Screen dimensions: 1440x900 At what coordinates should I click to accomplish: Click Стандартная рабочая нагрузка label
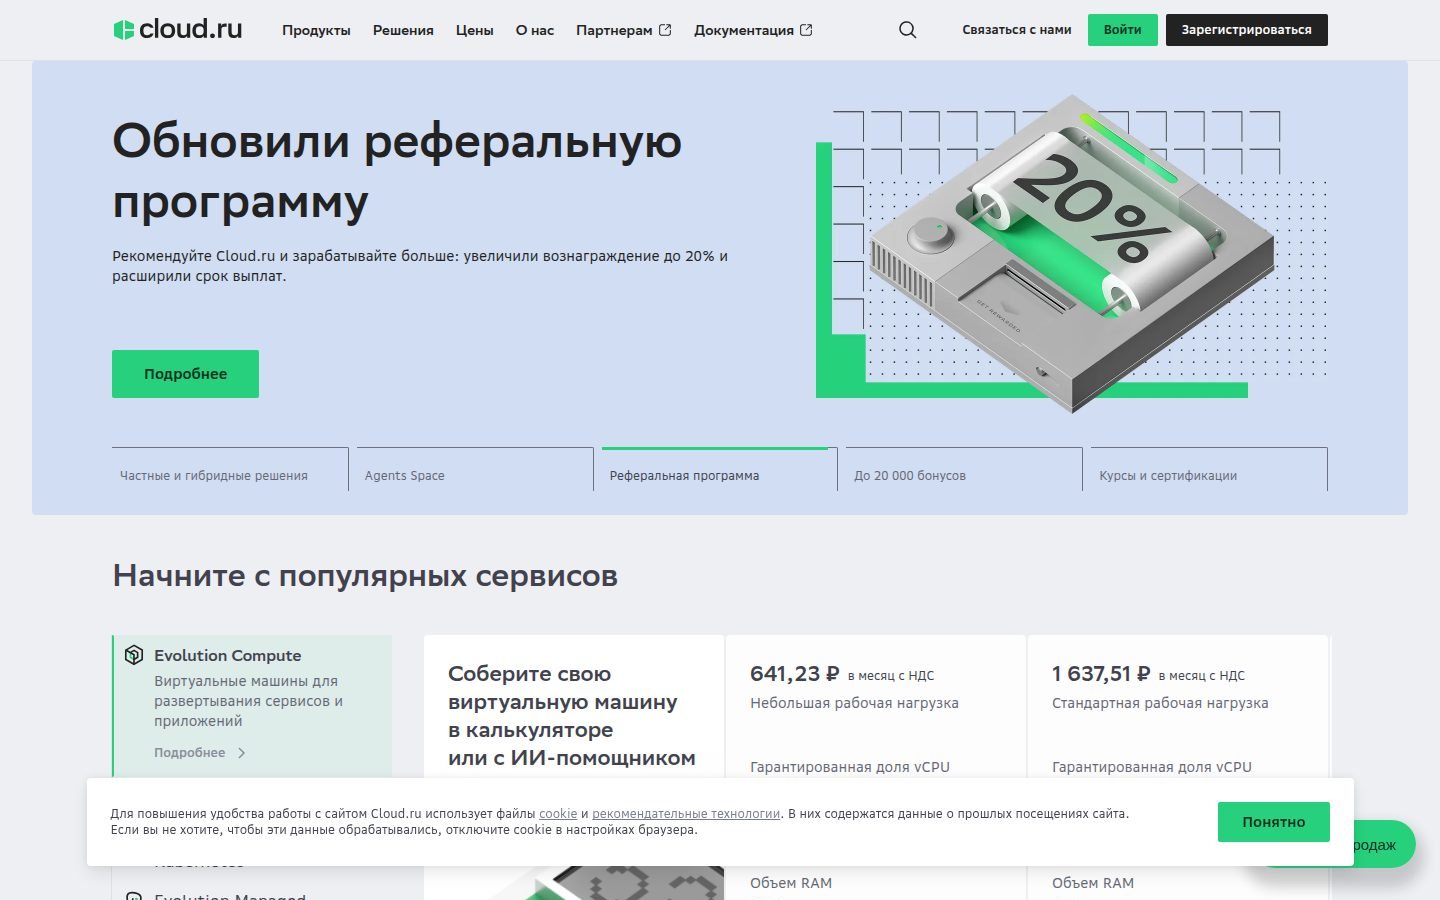1160,703
